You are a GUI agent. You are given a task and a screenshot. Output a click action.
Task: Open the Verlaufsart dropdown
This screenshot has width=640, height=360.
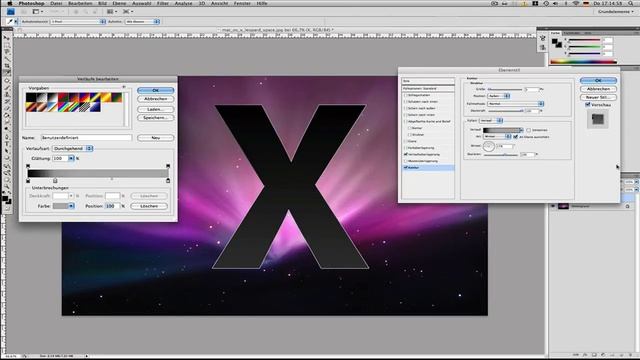(x=73, y=149)
